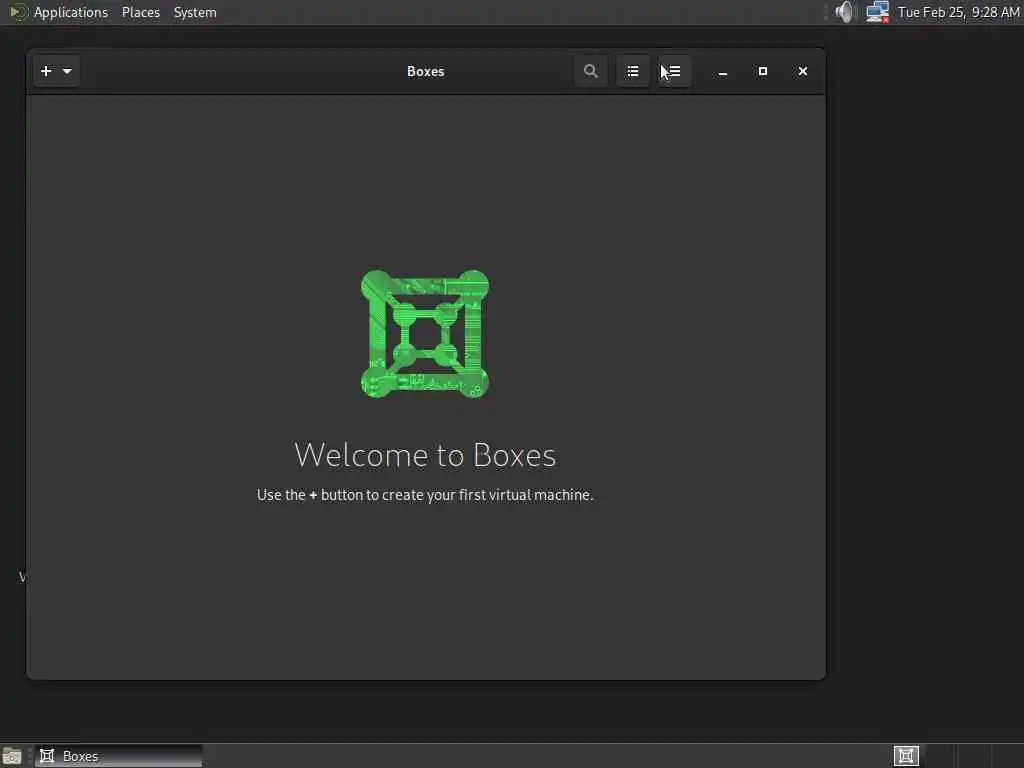Close the Boxes window
Screen dimensions: 1024x768
pos(803,71)
